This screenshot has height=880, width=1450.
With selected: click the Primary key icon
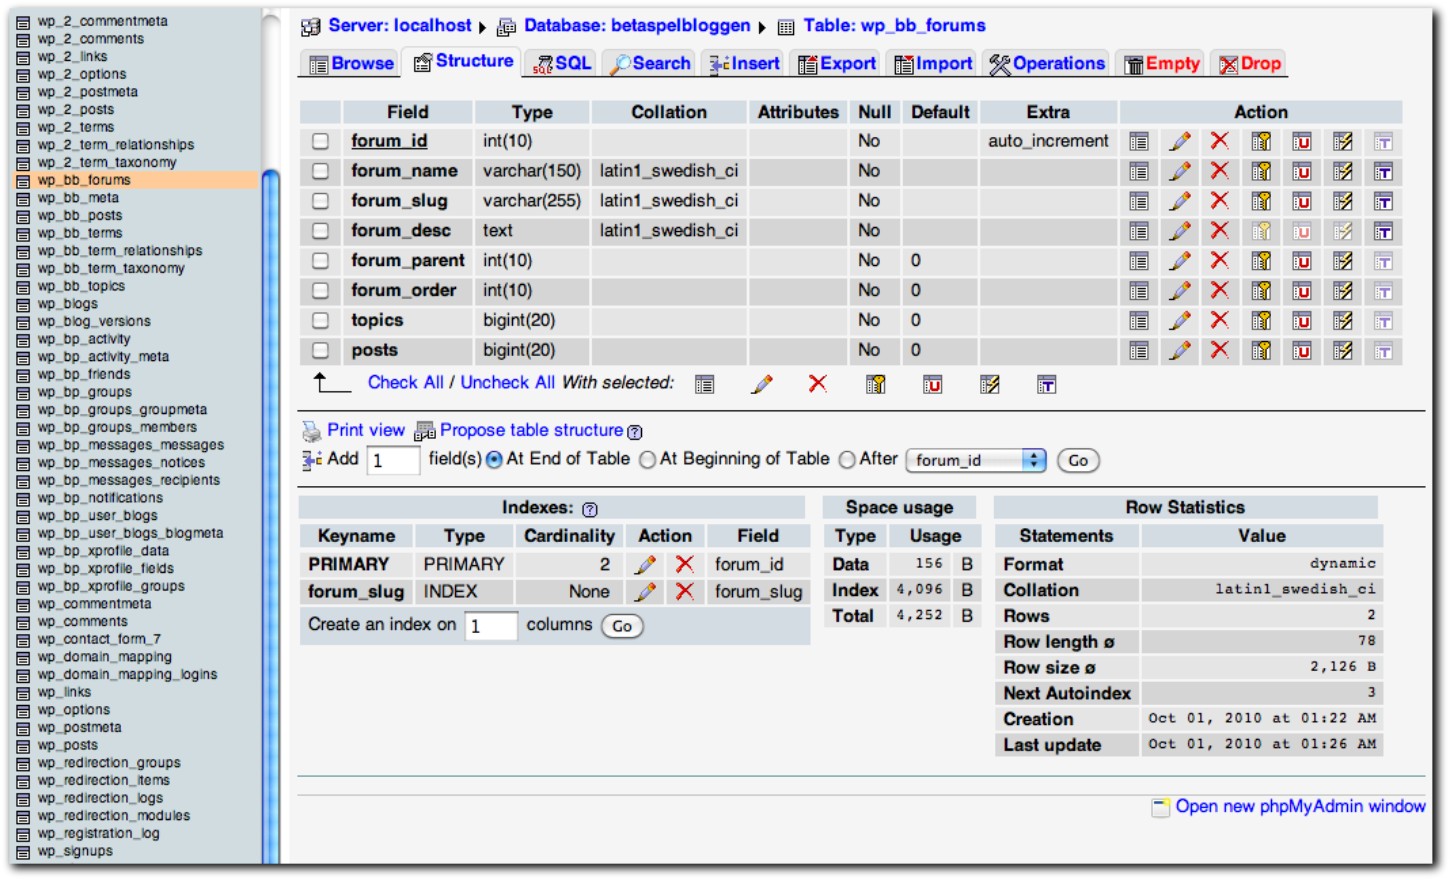point(876,384)
